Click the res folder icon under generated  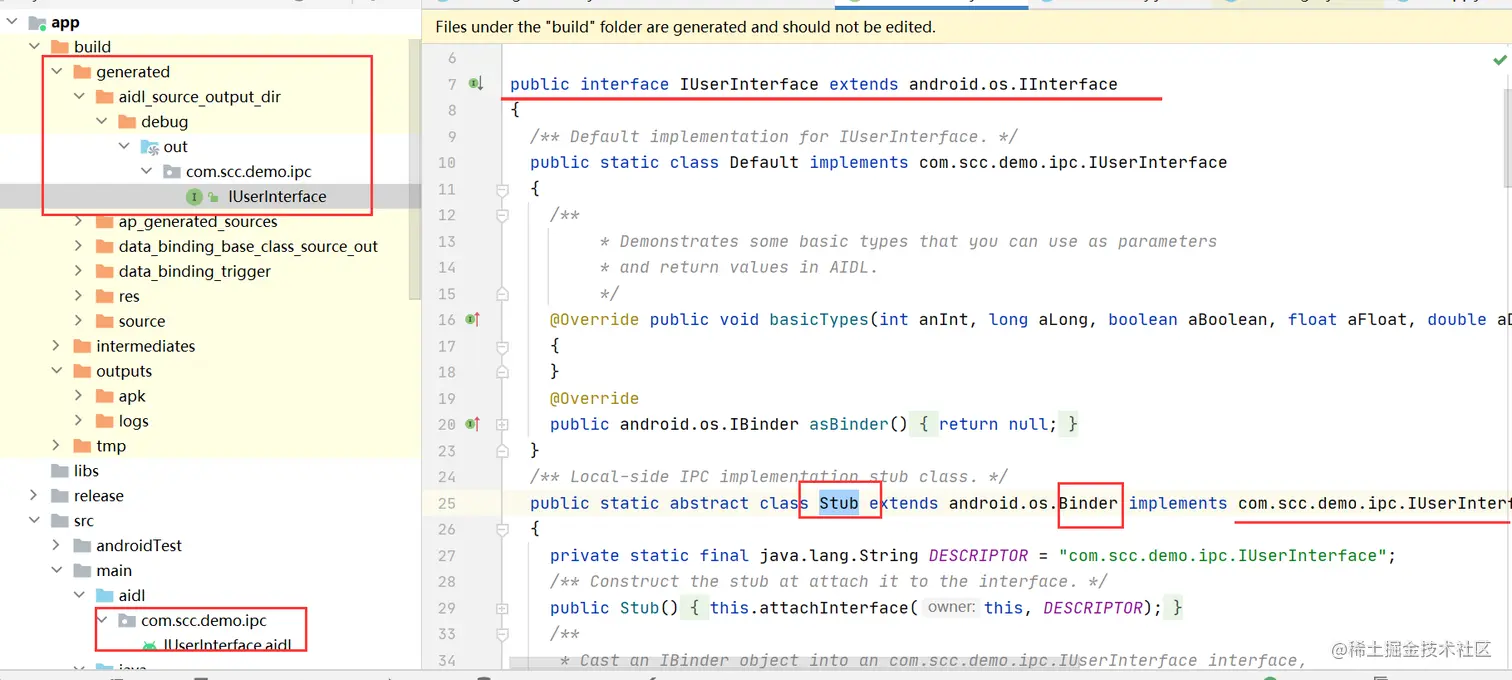click(104, 297)
